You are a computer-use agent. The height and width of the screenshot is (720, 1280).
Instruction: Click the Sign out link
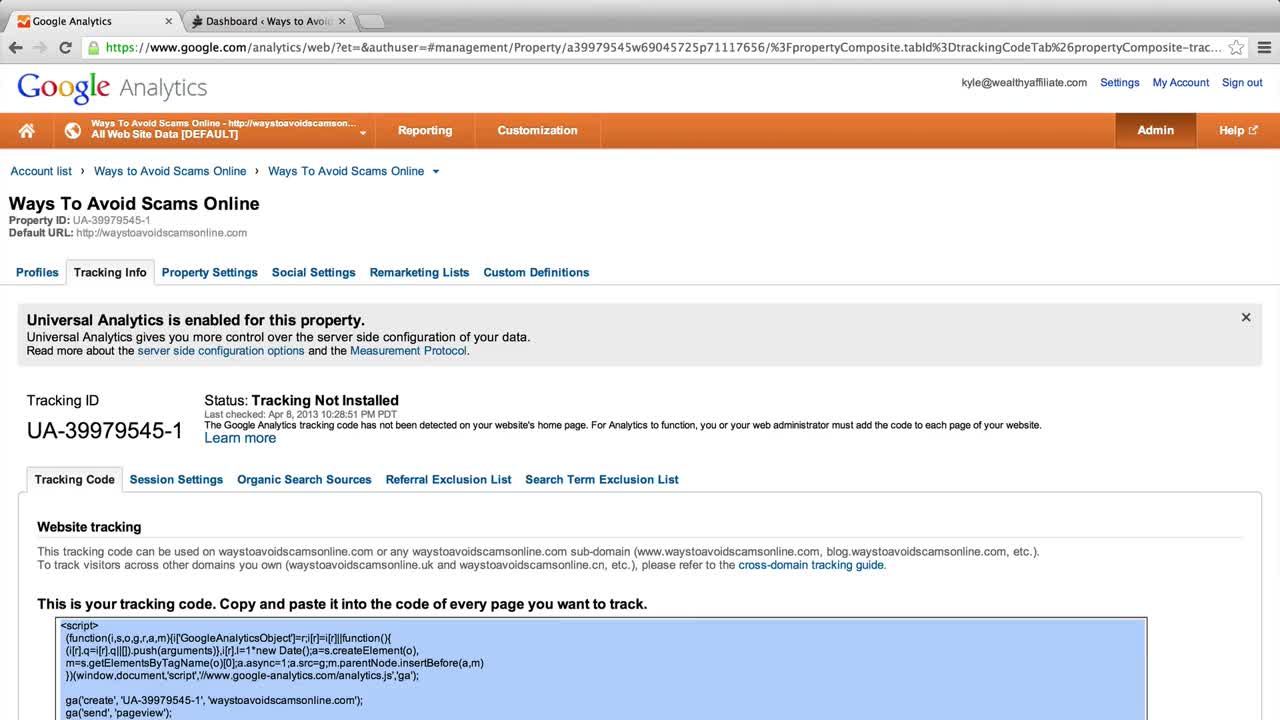point(1242,83)
